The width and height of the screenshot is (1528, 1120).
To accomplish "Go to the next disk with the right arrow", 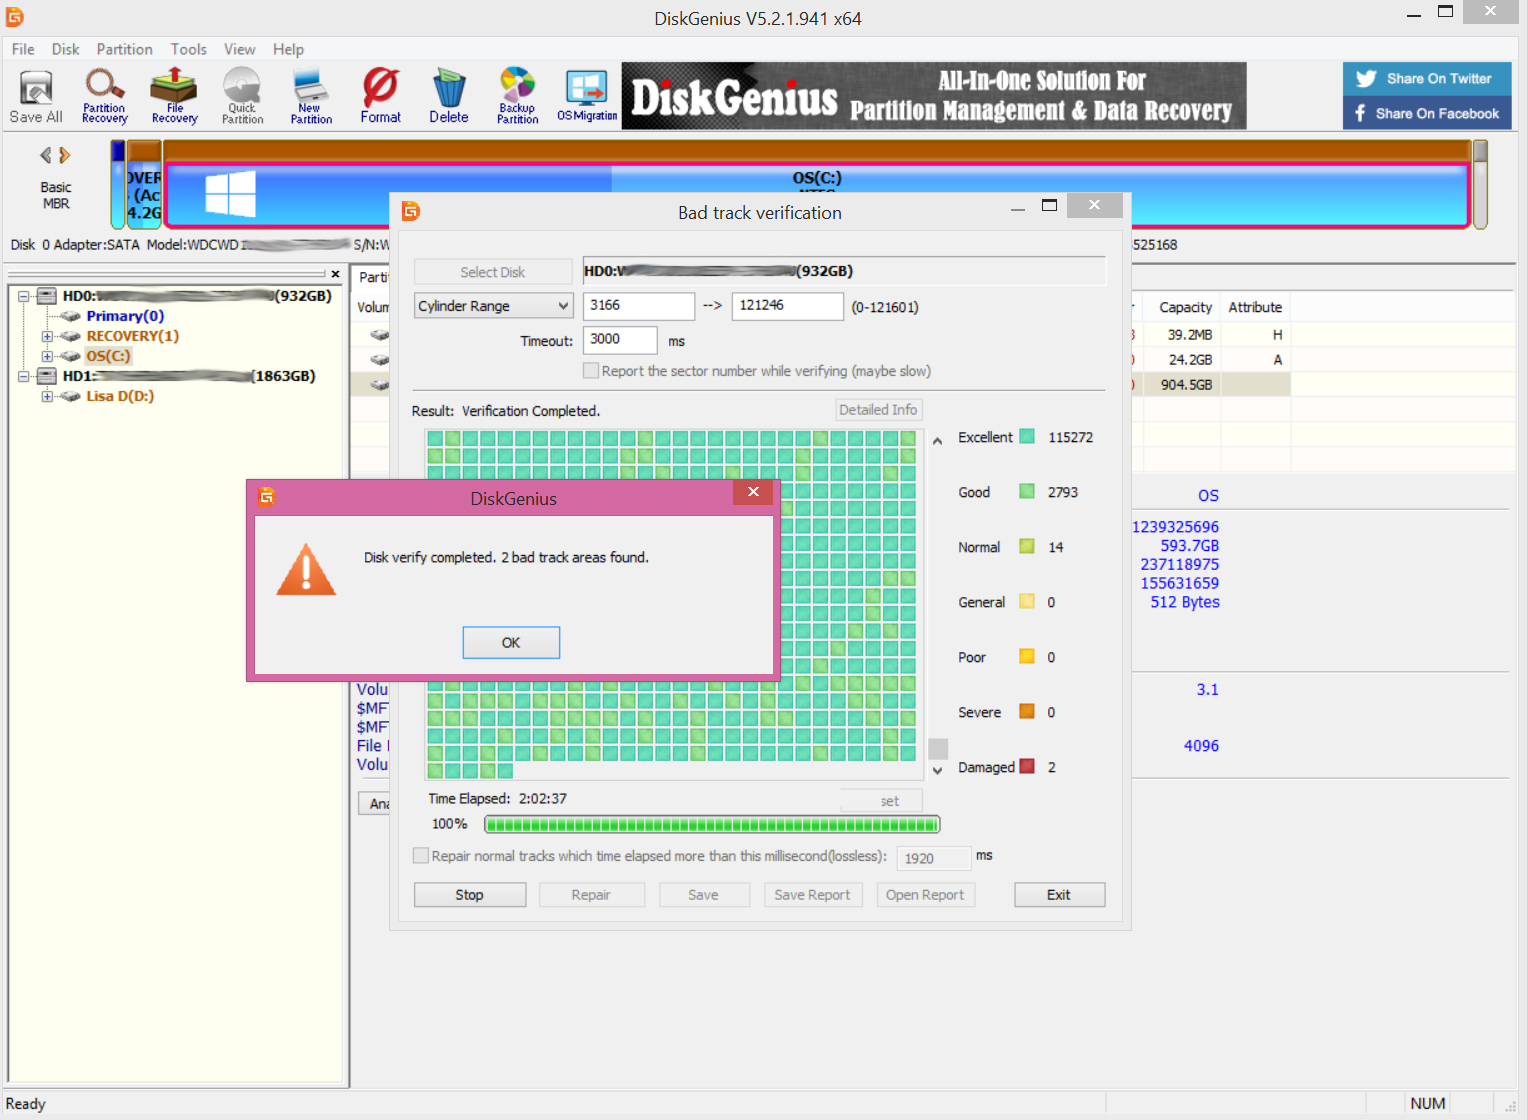I will [x=65, y=155].
